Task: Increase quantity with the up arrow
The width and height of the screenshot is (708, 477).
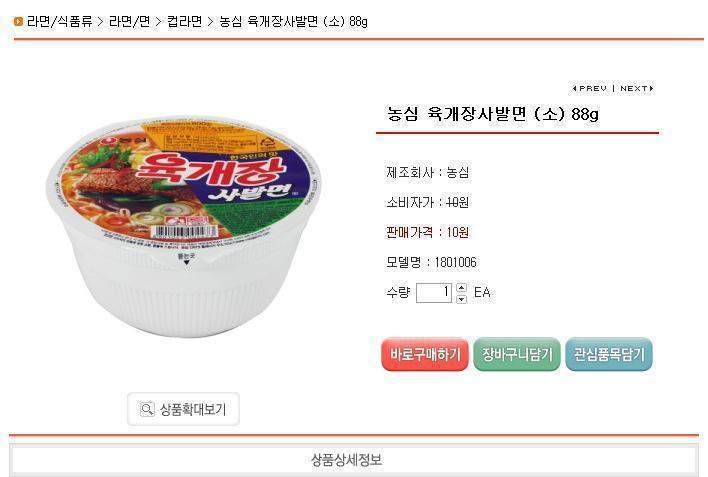Action: click(x=461, y=288)
